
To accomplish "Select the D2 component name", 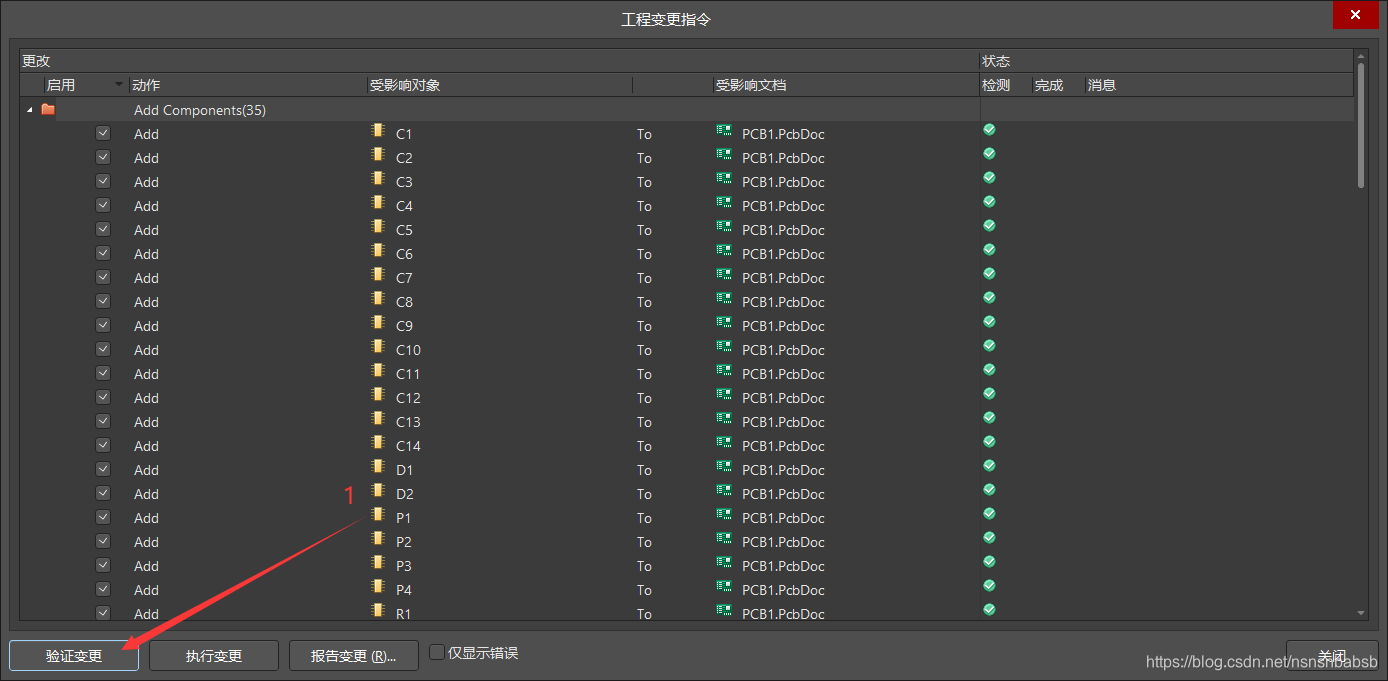I will pyautogui.click(x=404, y=494).
